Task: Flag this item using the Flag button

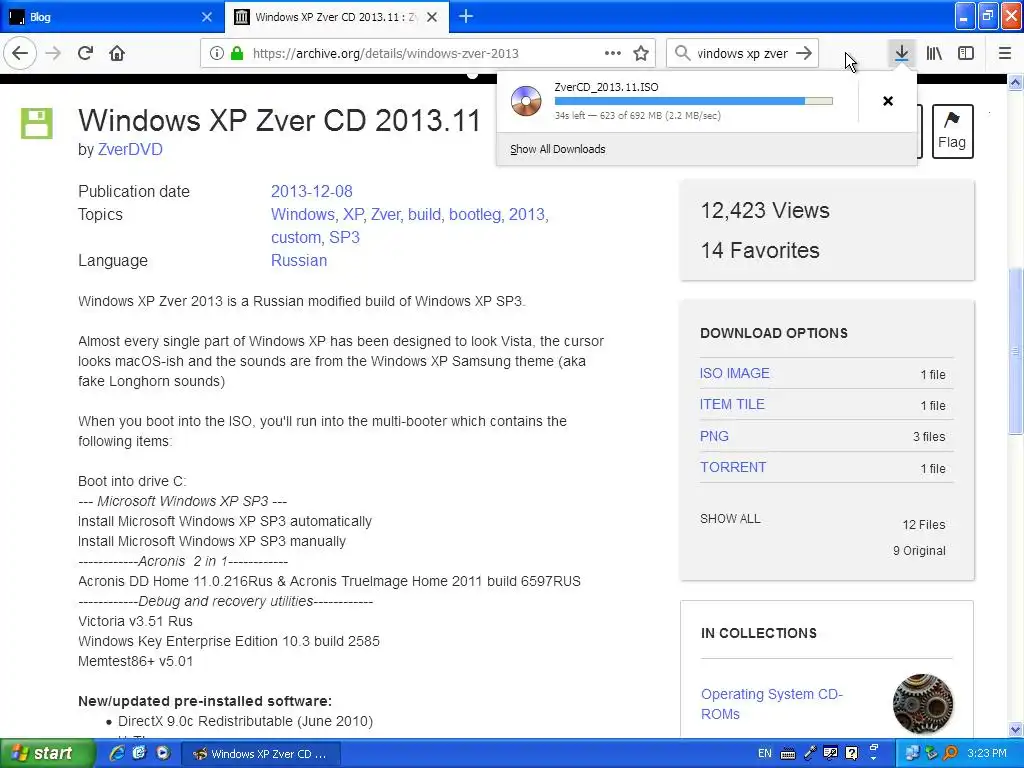Action: tap(952, 131)
